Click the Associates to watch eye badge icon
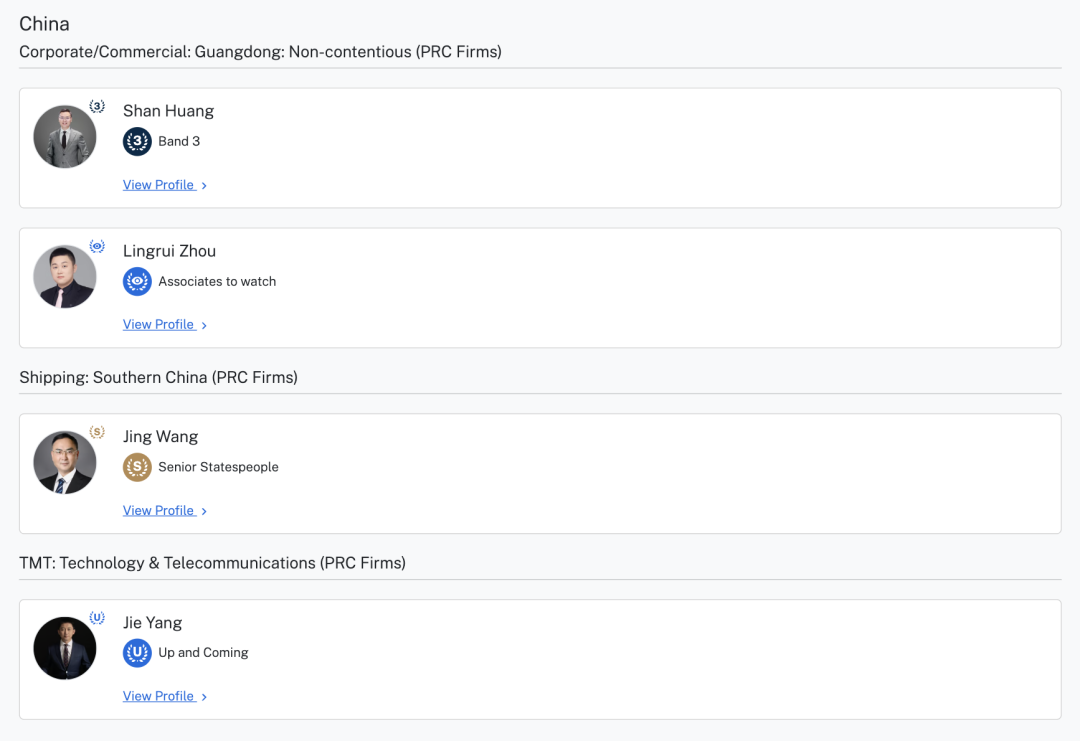This screenshot has width=1080, height=741. tap(137, 282)
